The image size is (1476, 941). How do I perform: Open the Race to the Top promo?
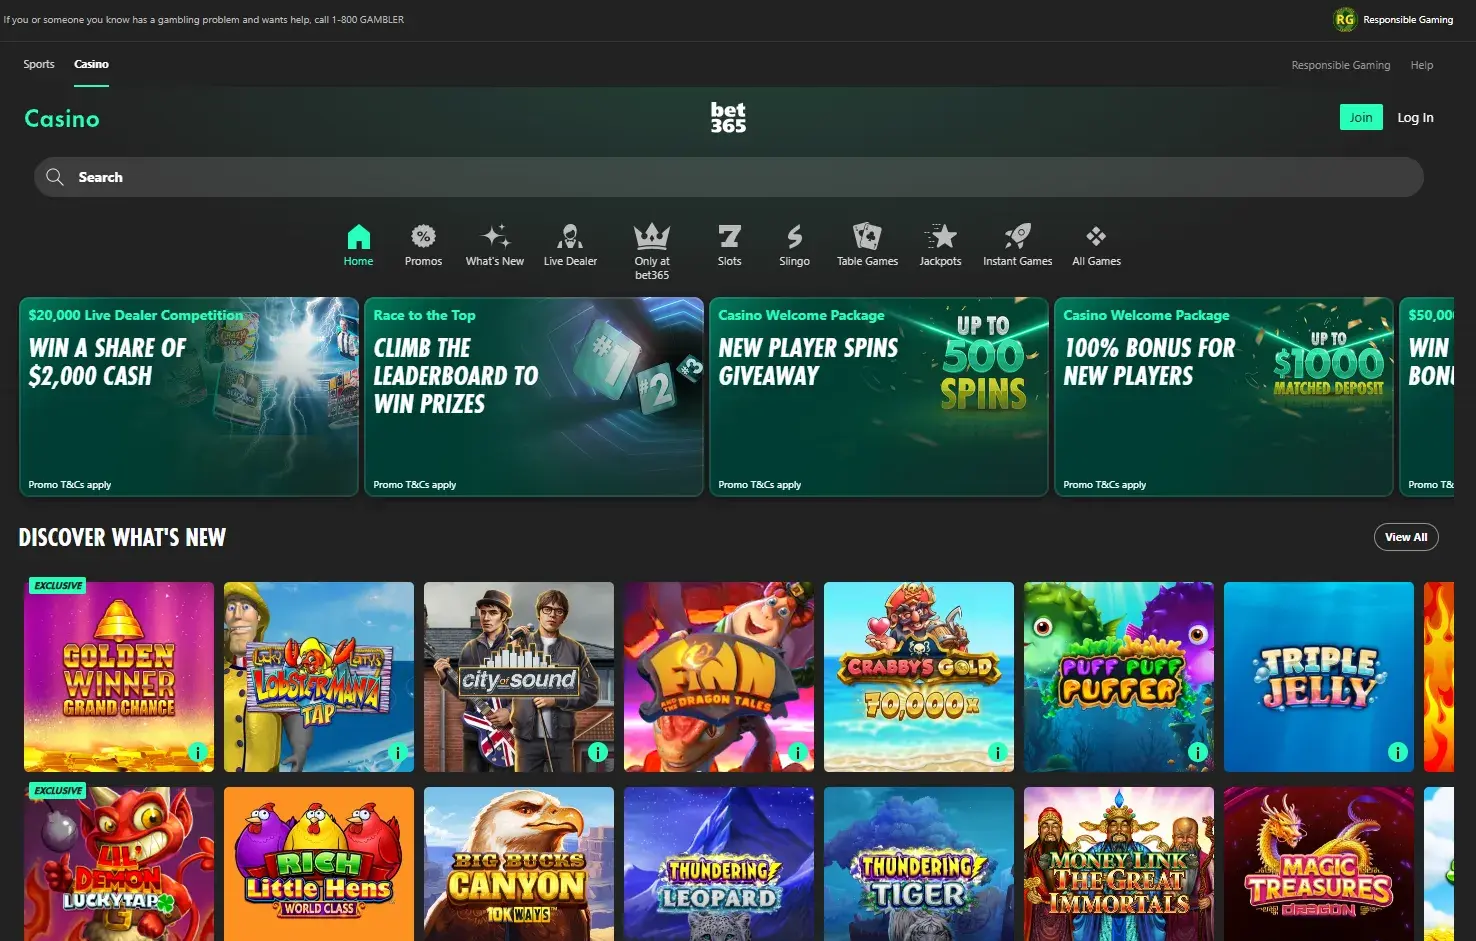pyautogui.click(x=534, y=397)
